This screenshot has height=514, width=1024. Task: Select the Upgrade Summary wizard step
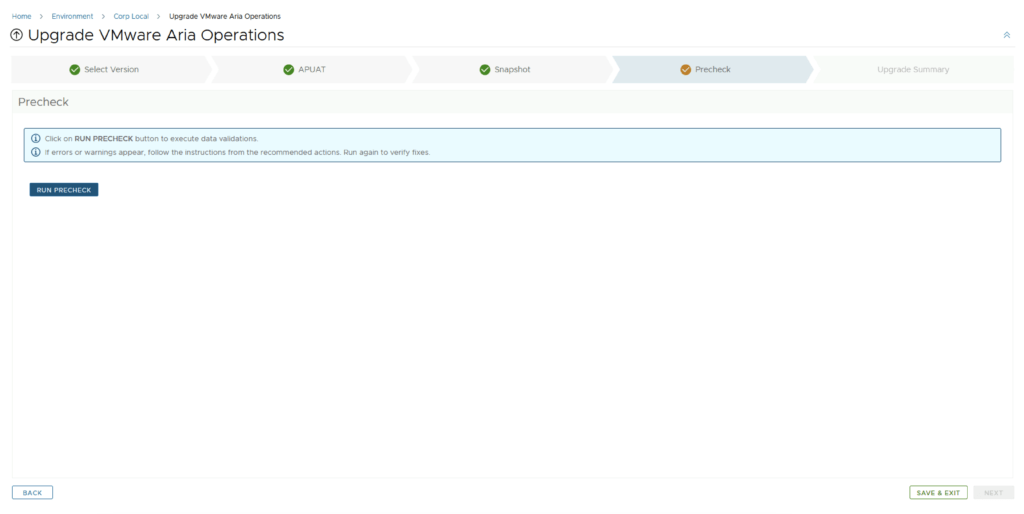tap(912, 70)
